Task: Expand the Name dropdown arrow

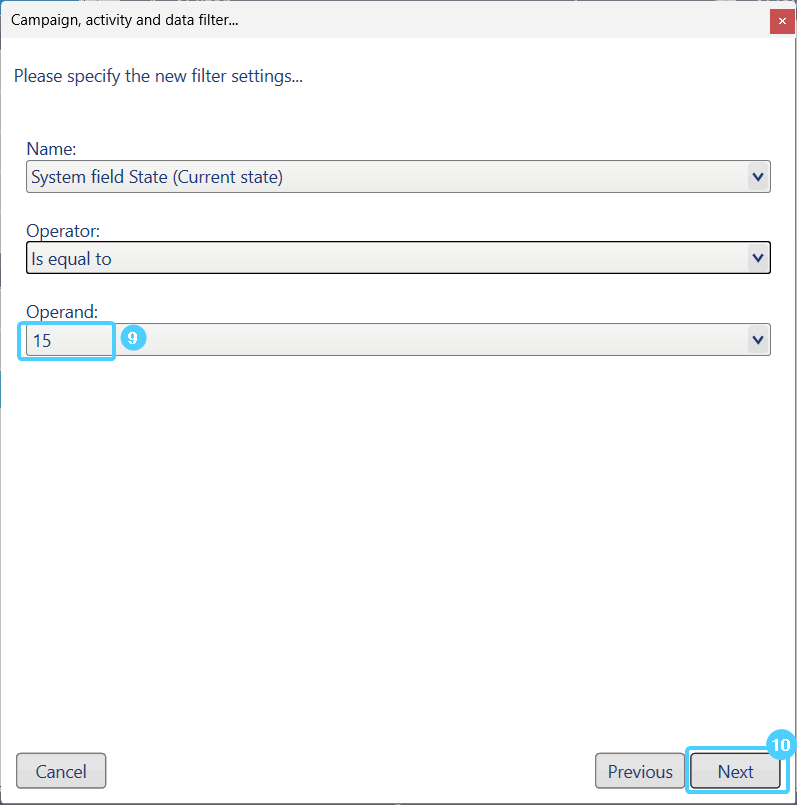Action: pyautogui.click(x=758, y=177)
